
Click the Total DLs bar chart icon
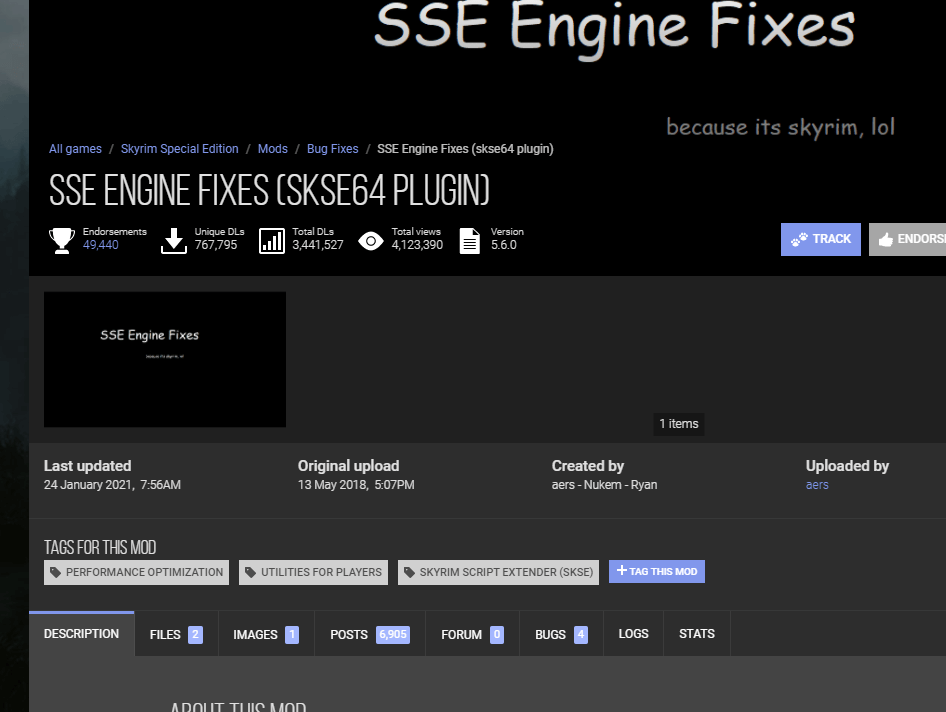pos(272,241)
